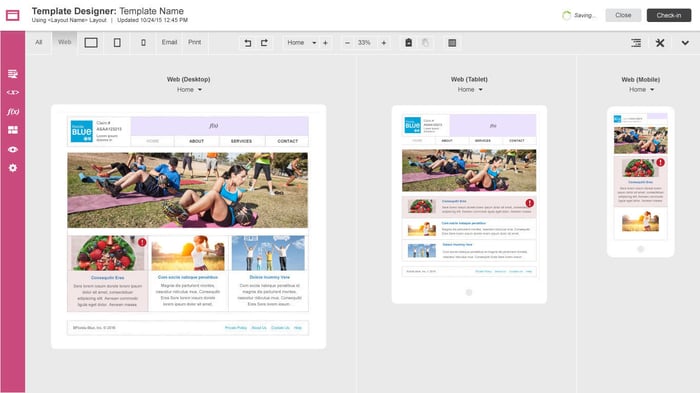Open the tools wrench icon

coord(660,43)
